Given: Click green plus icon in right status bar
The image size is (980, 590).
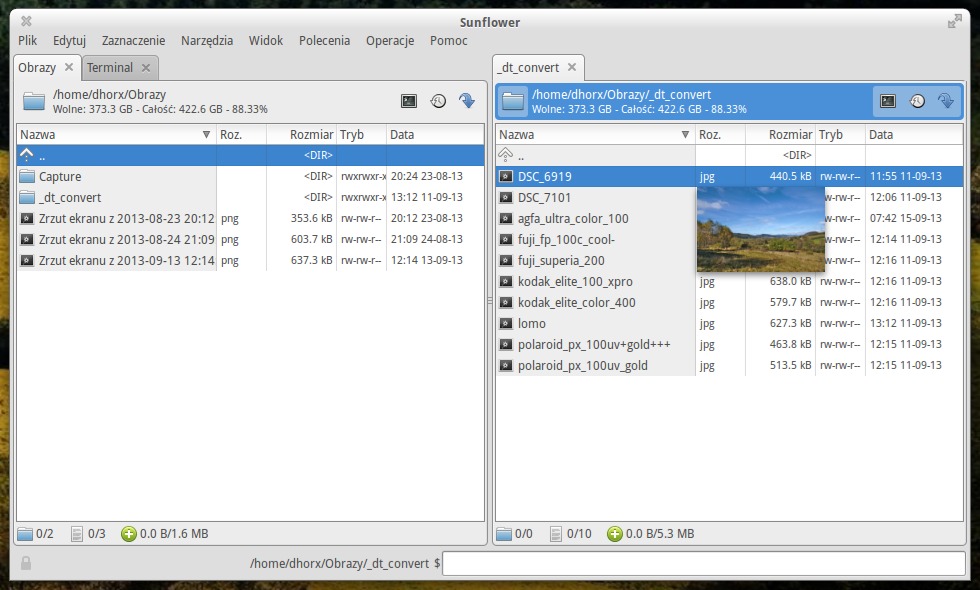Looking at the screenshot, I should tap(615, 534).
